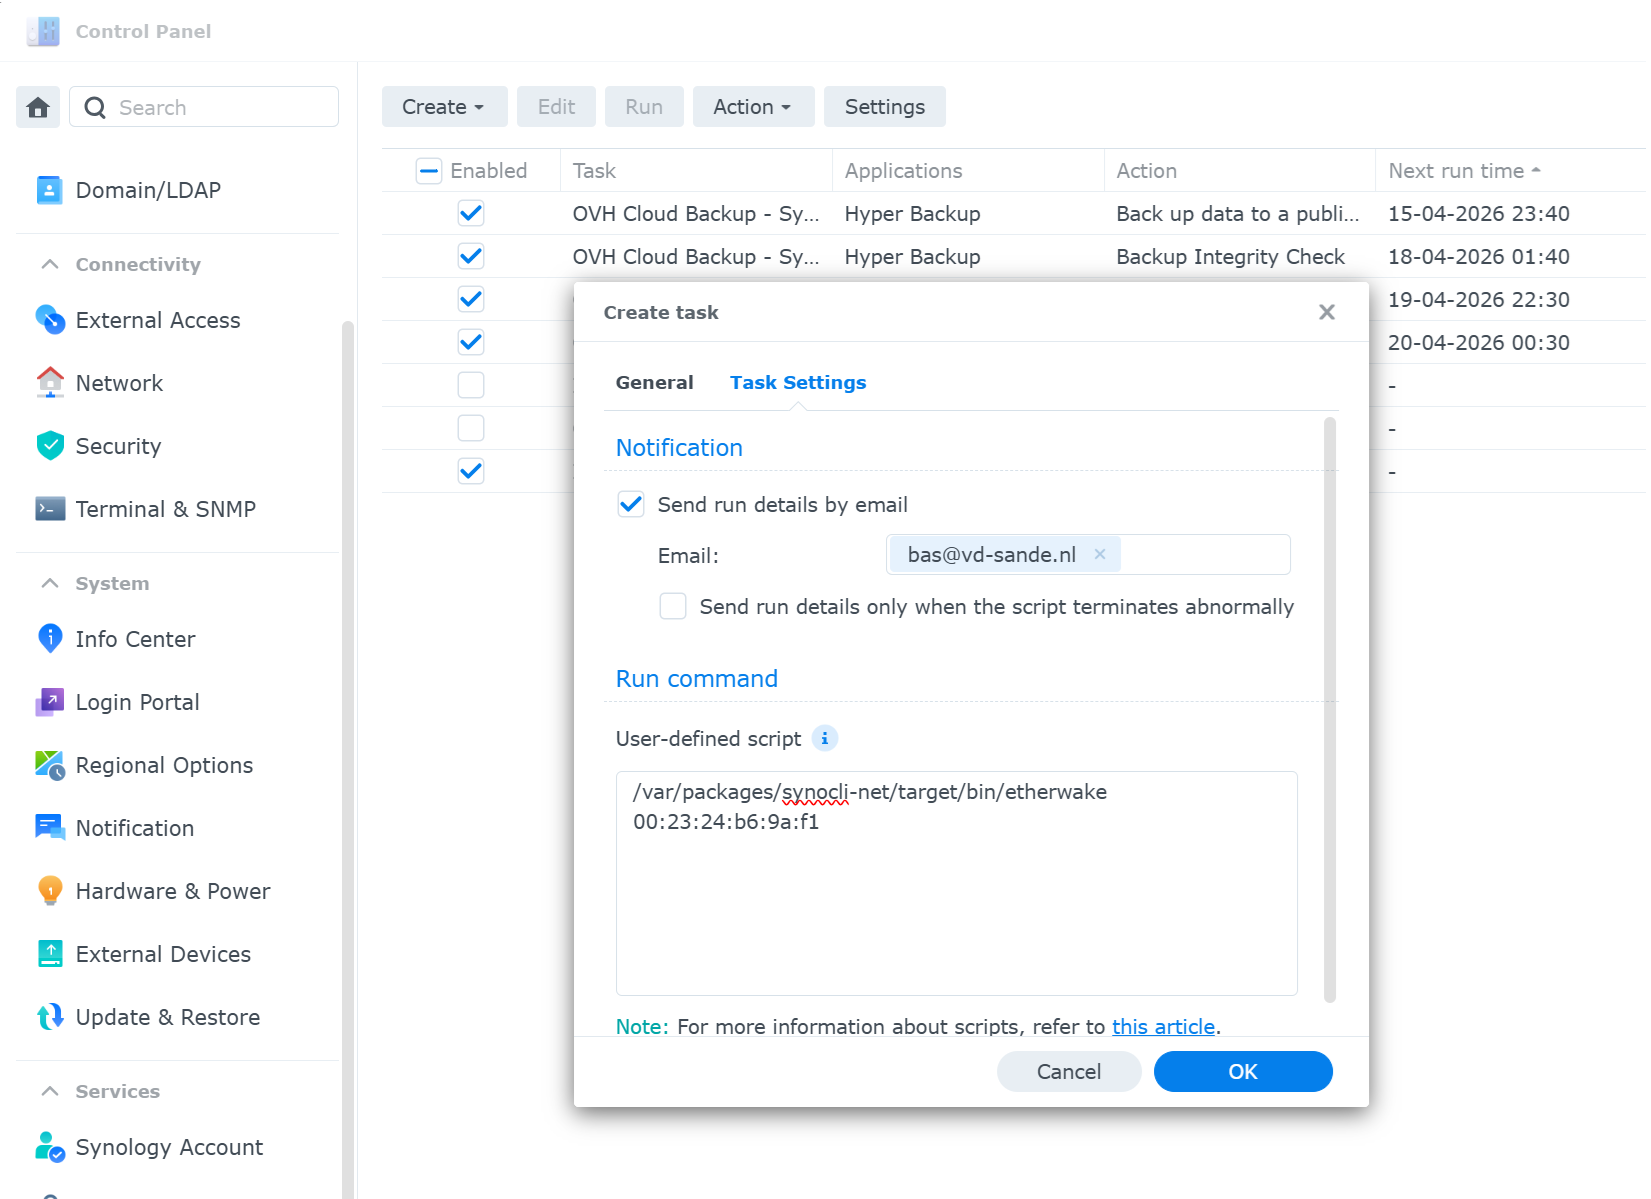Open Hardware & Power bulb icon
The height and width of the screenshot is (1199, 1651).
(50, 891)
